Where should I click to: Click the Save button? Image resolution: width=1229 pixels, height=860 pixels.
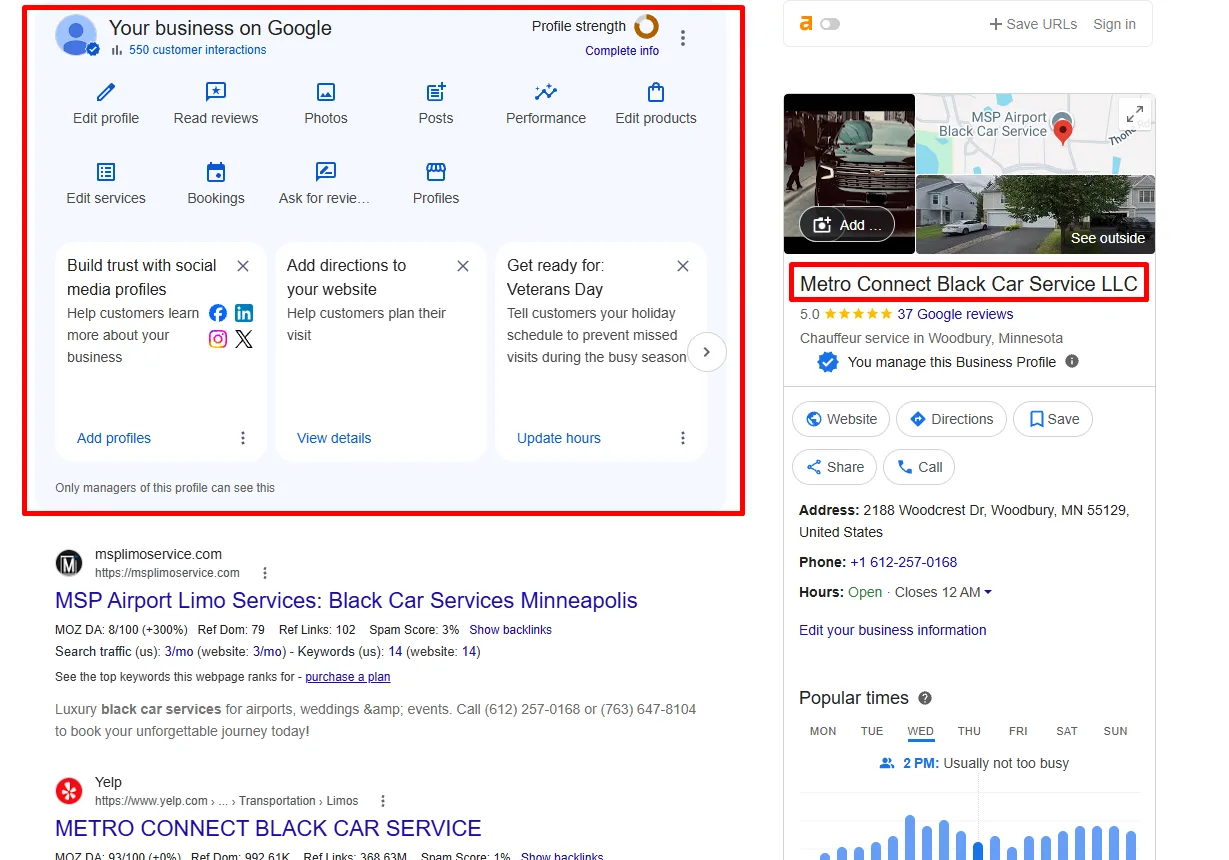[x=1053, y=419]
